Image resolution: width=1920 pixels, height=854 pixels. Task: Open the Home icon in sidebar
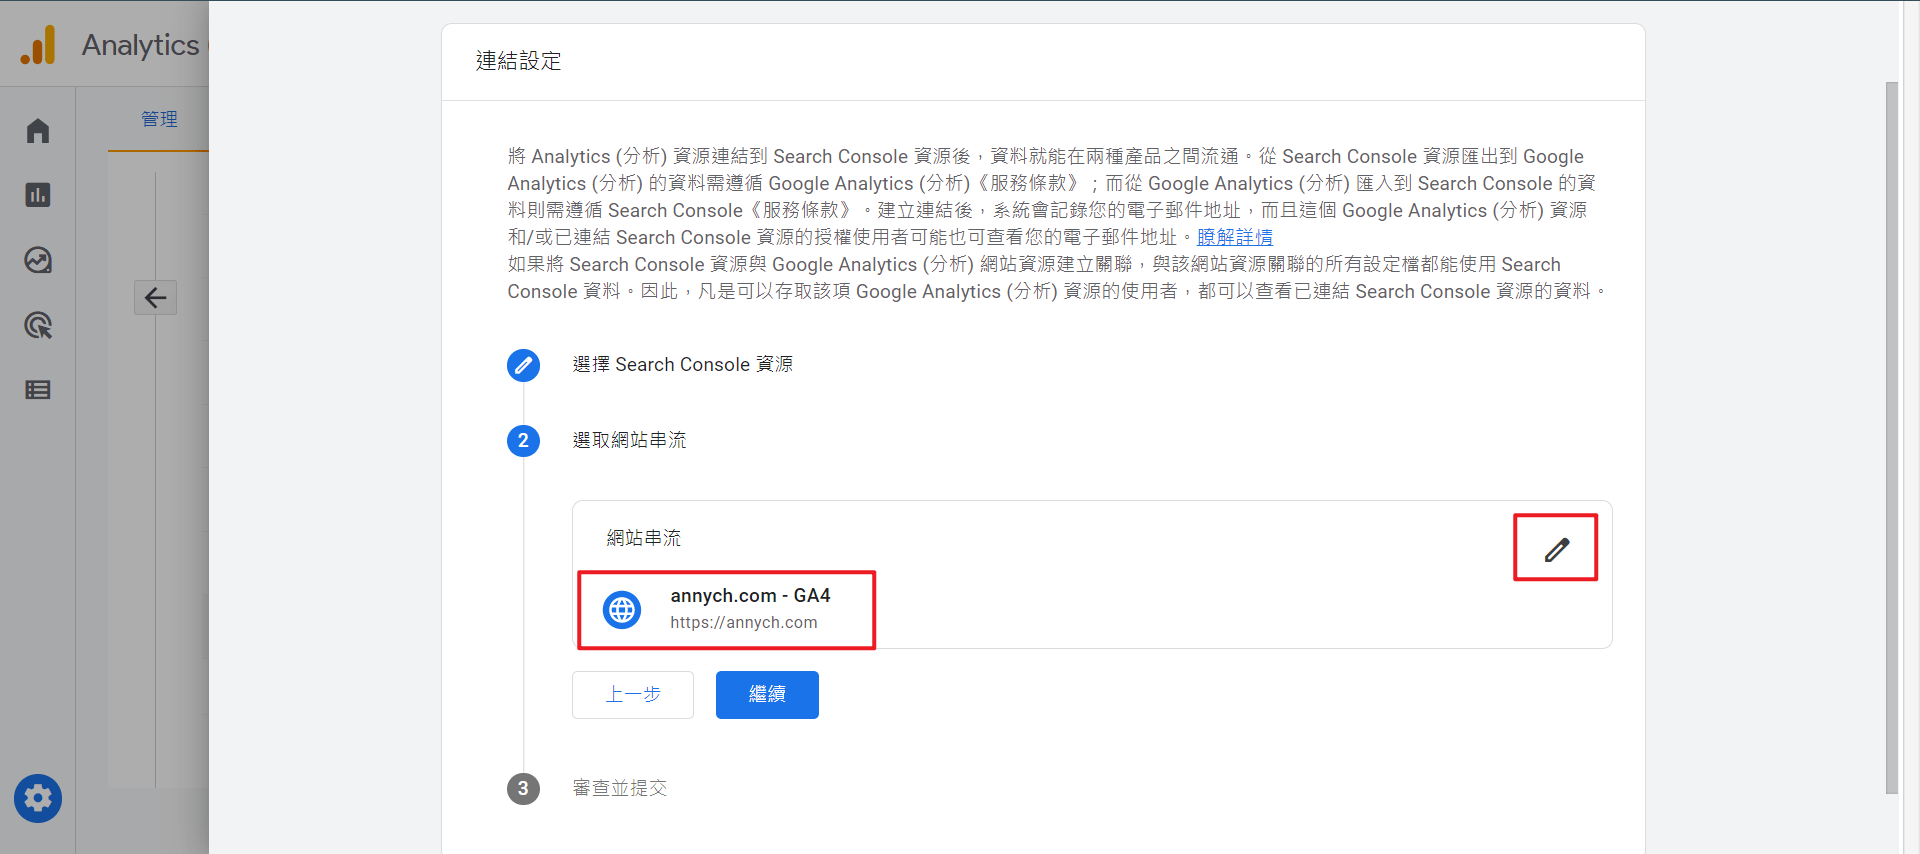[x=38, y=131]
